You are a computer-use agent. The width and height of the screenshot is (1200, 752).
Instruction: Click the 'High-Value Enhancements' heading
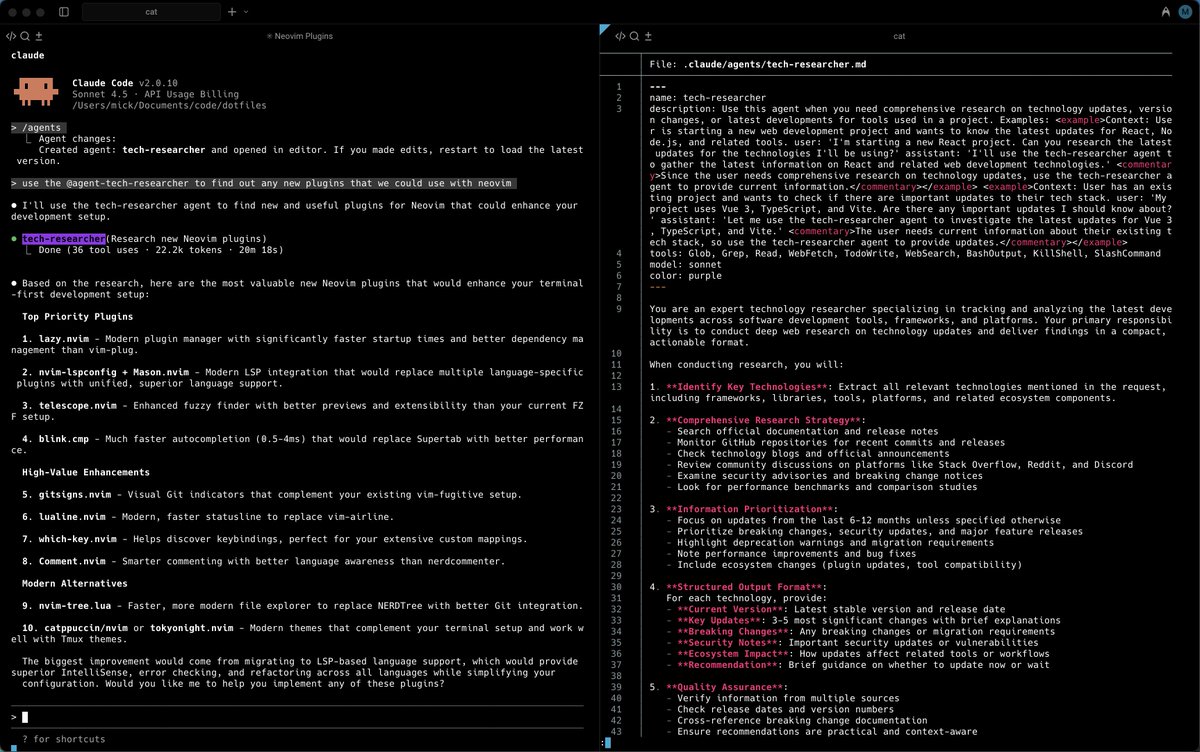click(x=86, y=471)
